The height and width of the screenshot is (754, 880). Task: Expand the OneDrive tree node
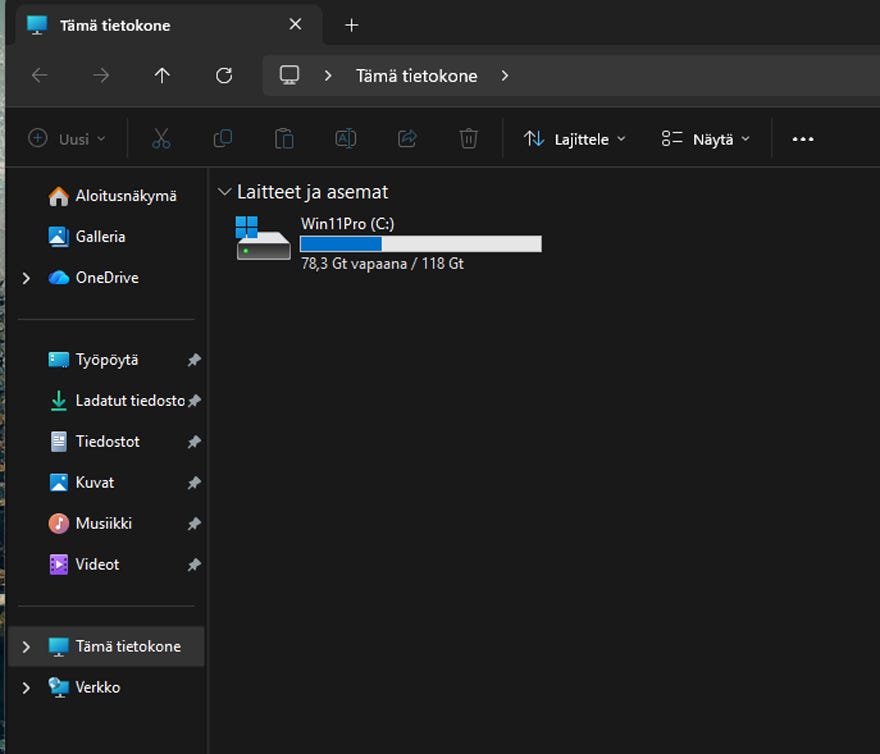pyautogui.click(x=27, y=278)
